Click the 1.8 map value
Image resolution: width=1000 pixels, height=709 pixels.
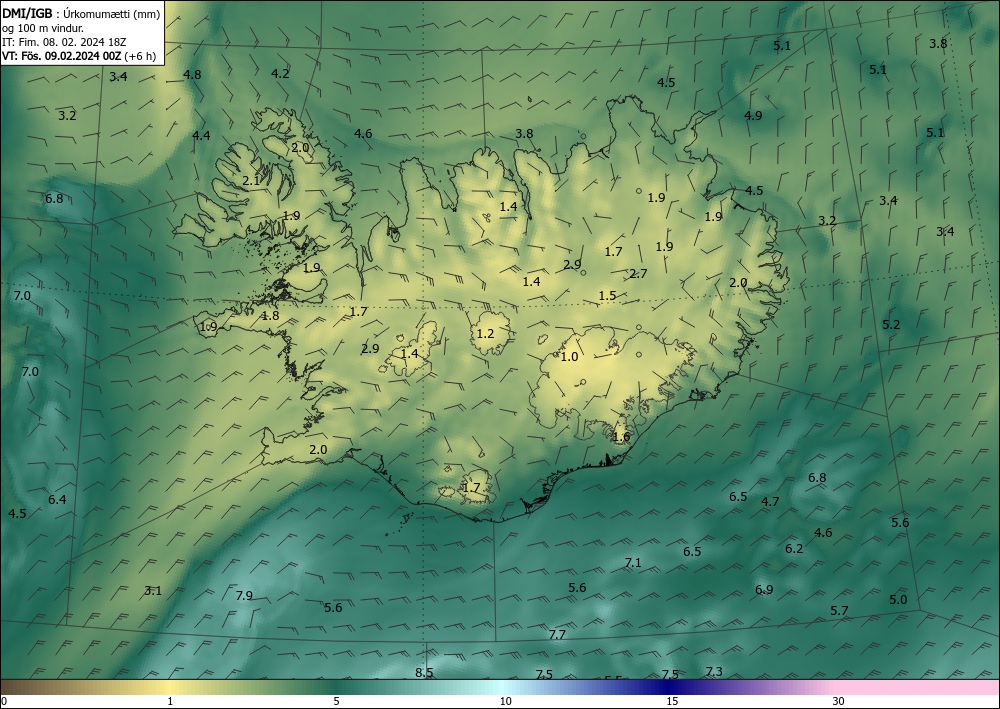(x=270, y=315)
